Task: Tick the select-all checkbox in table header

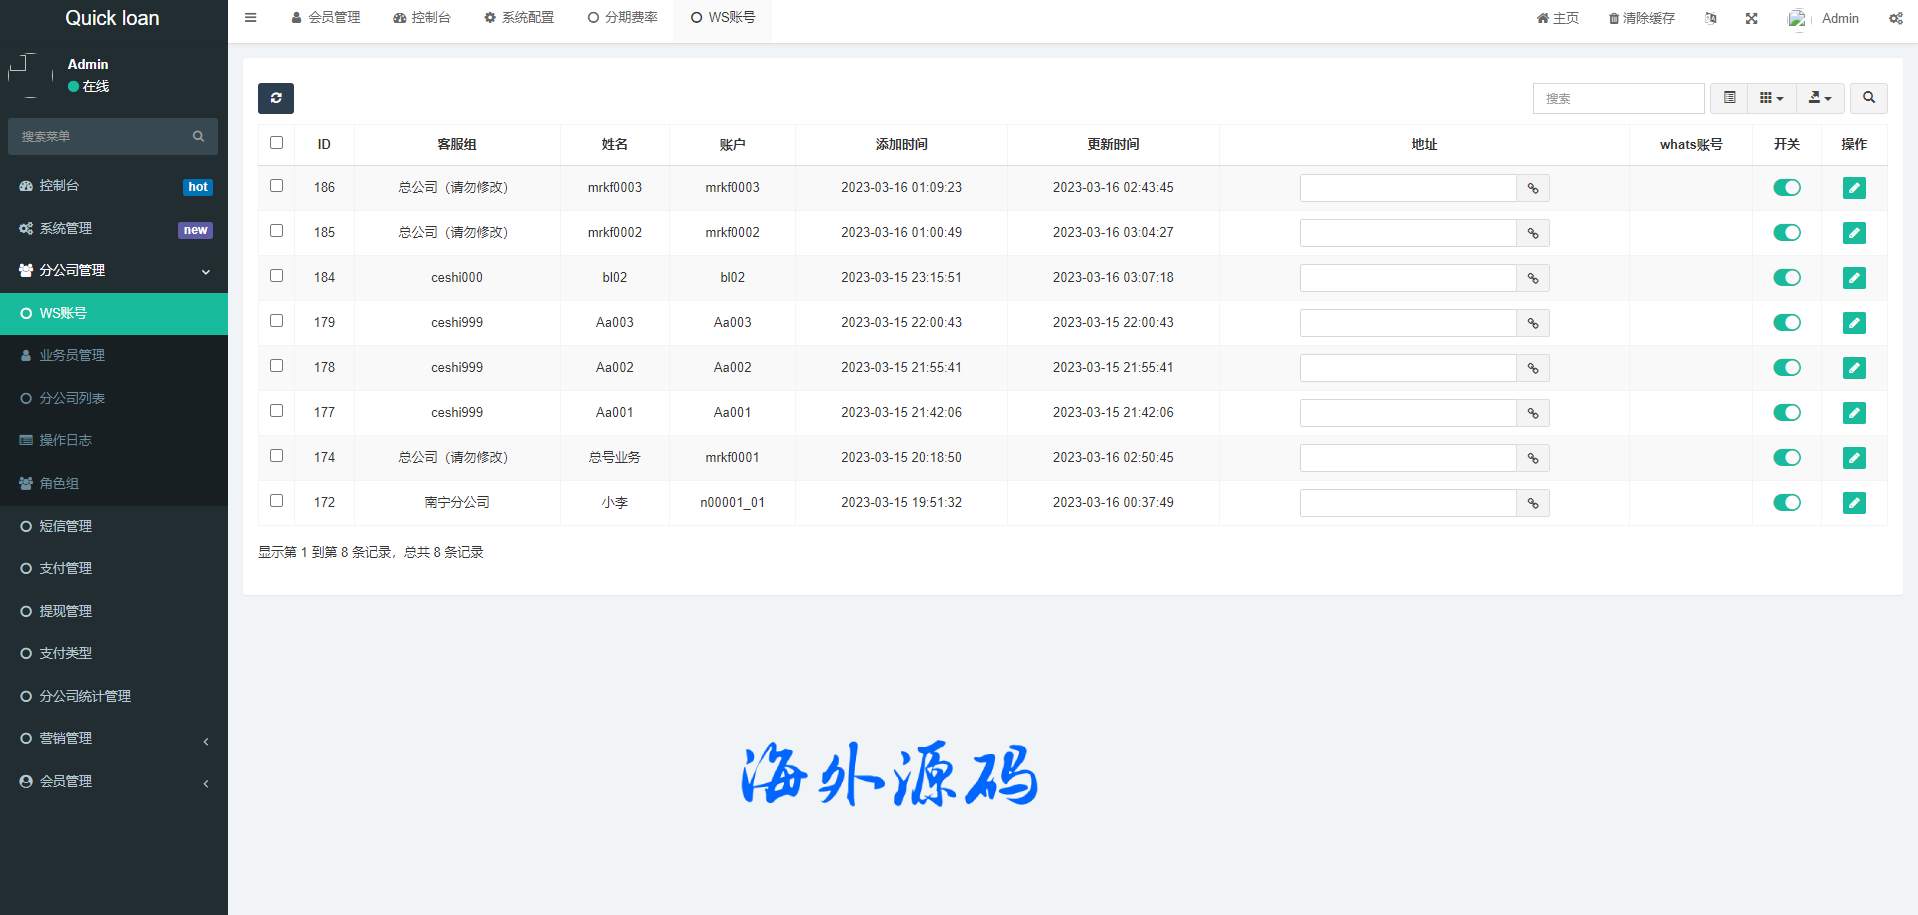Action: (277, 143)
